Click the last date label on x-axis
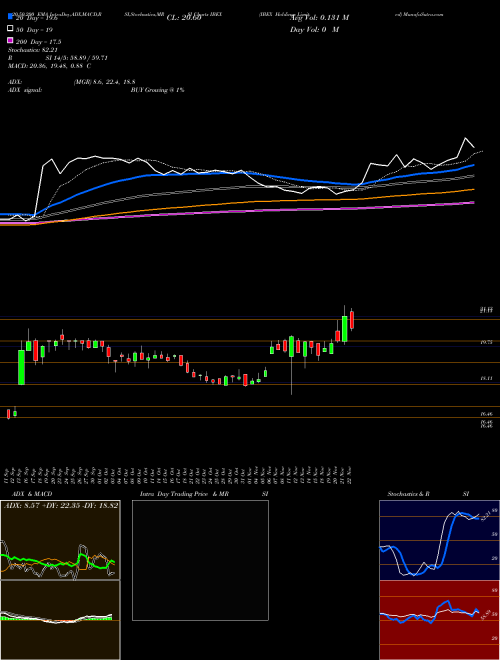 coord(349,476)
